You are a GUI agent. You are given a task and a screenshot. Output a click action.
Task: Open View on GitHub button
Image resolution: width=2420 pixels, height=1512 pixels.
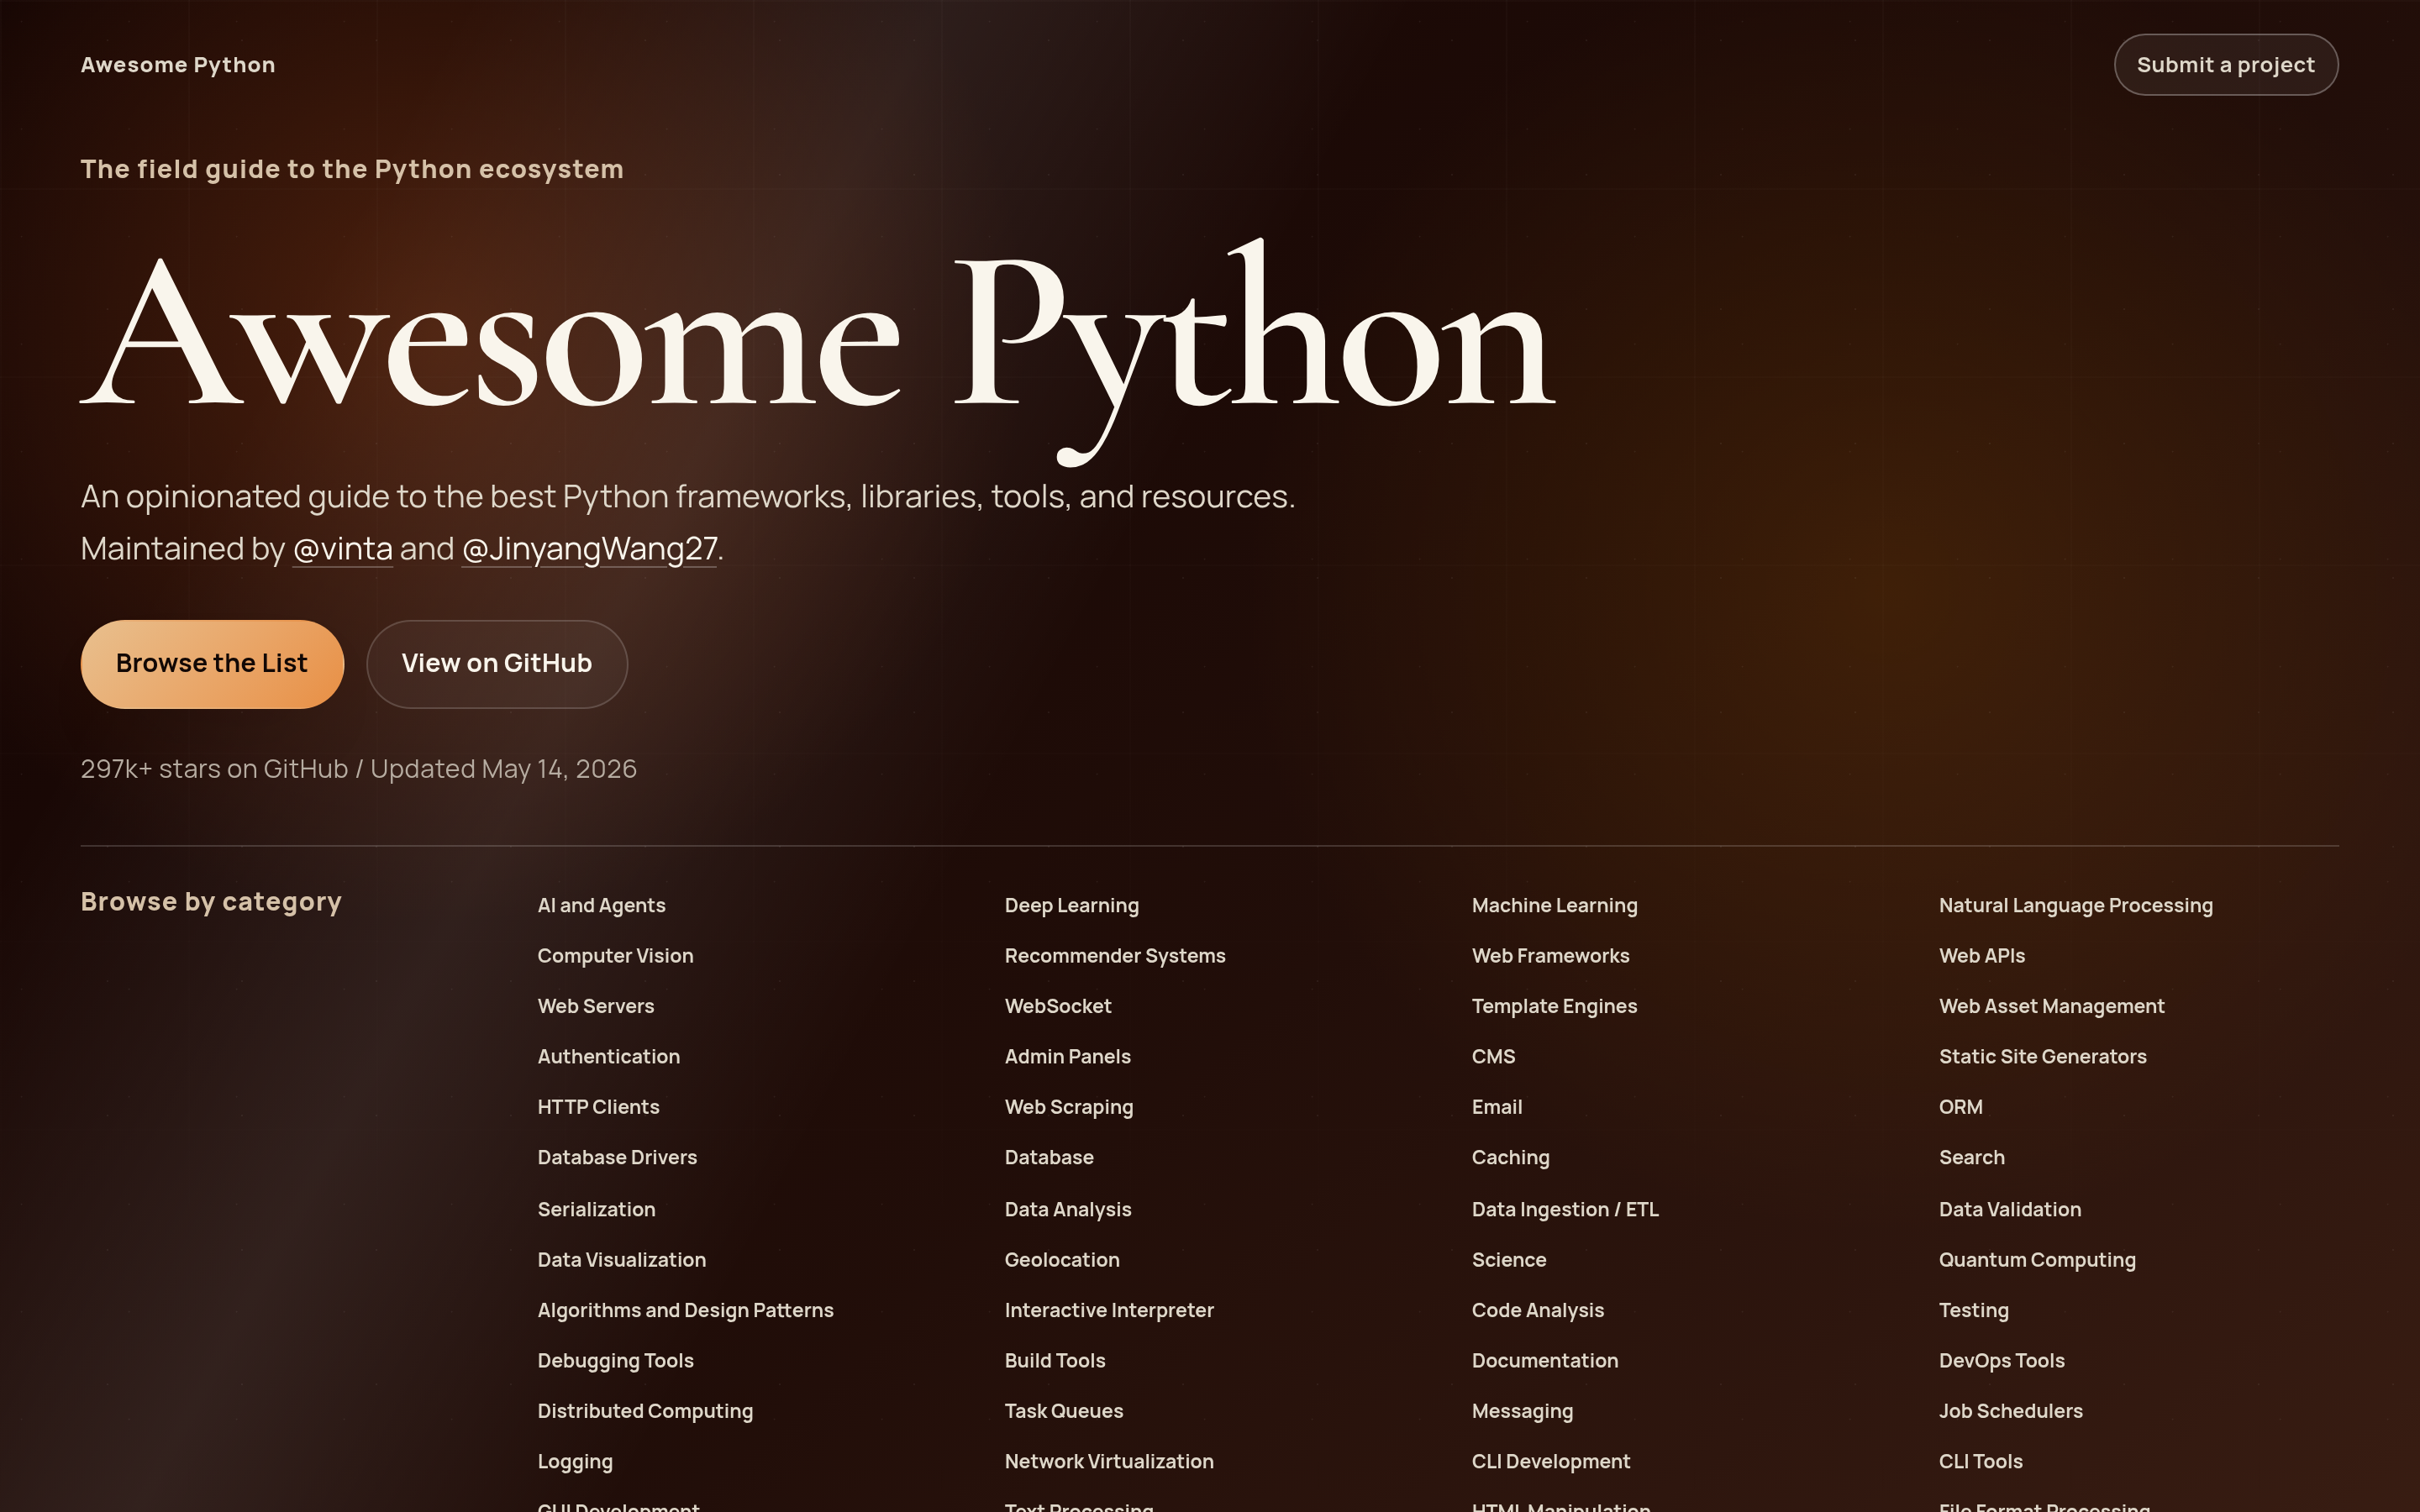pos(497,664)
